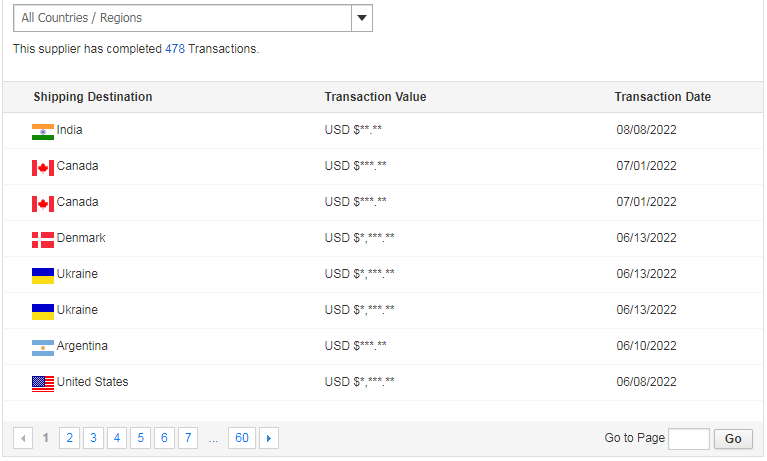767x461 pixels.
Task: Click the Go to Page input field
Action: click(689, 439)
